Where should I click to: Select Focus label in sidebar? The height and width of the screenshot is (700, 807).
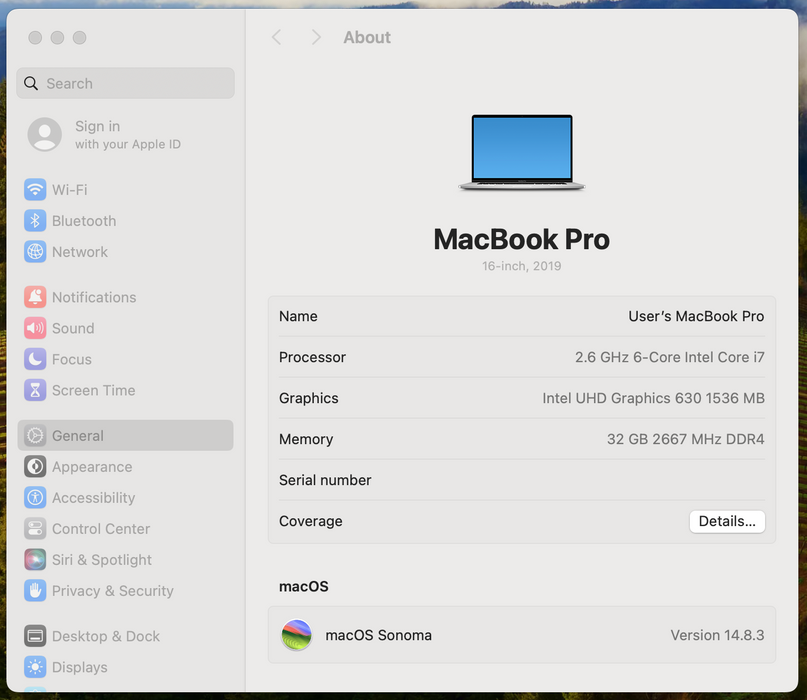coord(72,359)
